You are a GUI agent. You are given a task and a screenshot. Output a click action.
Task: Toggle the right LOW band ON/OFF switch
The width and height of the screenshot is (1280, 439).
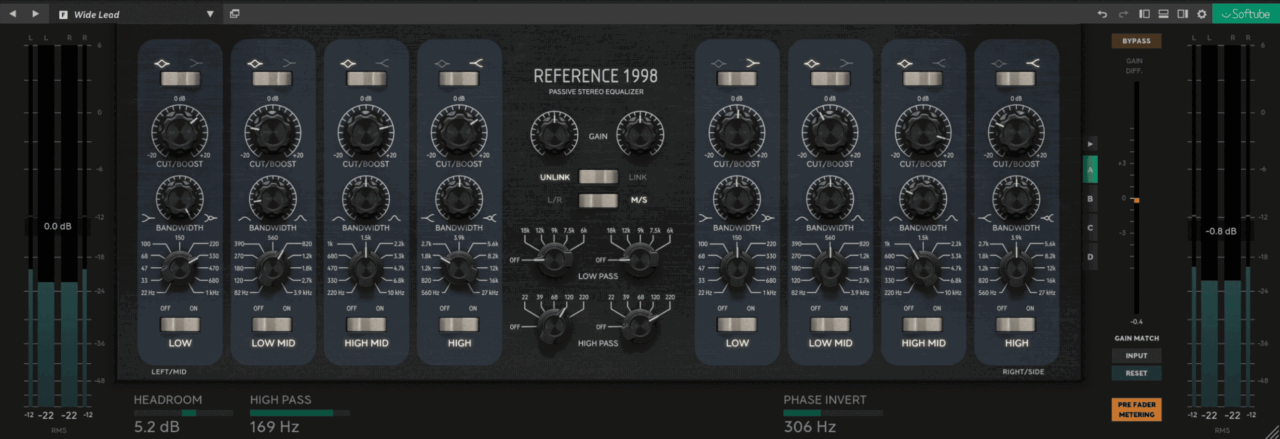pyautogui.click(x=737, y=324)
